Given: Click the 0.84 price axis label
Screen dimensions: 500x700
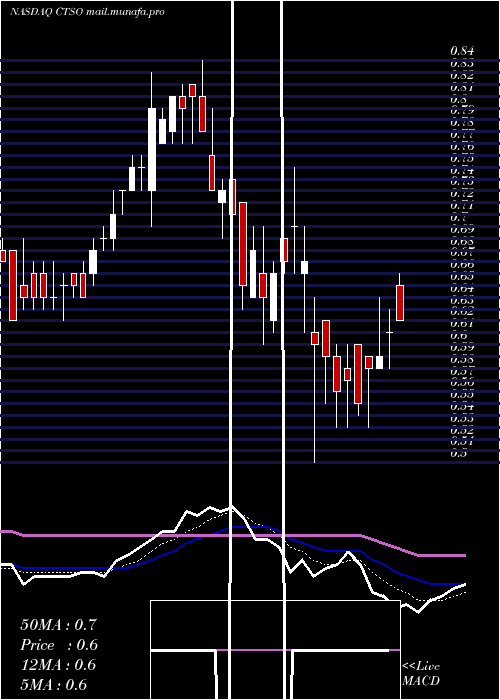Looking at the screenshot, I should [462, 51].
